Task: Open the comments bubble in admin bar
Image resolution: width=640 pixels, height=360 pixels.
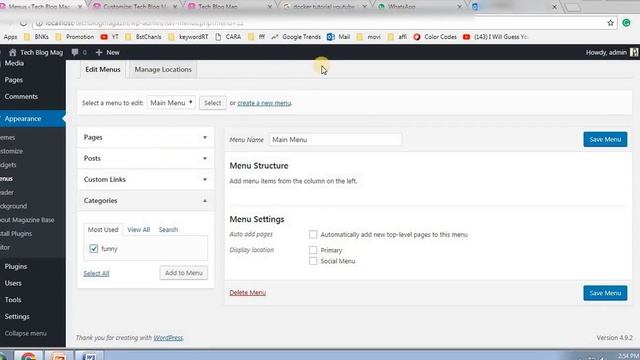Action: point(75,52)
